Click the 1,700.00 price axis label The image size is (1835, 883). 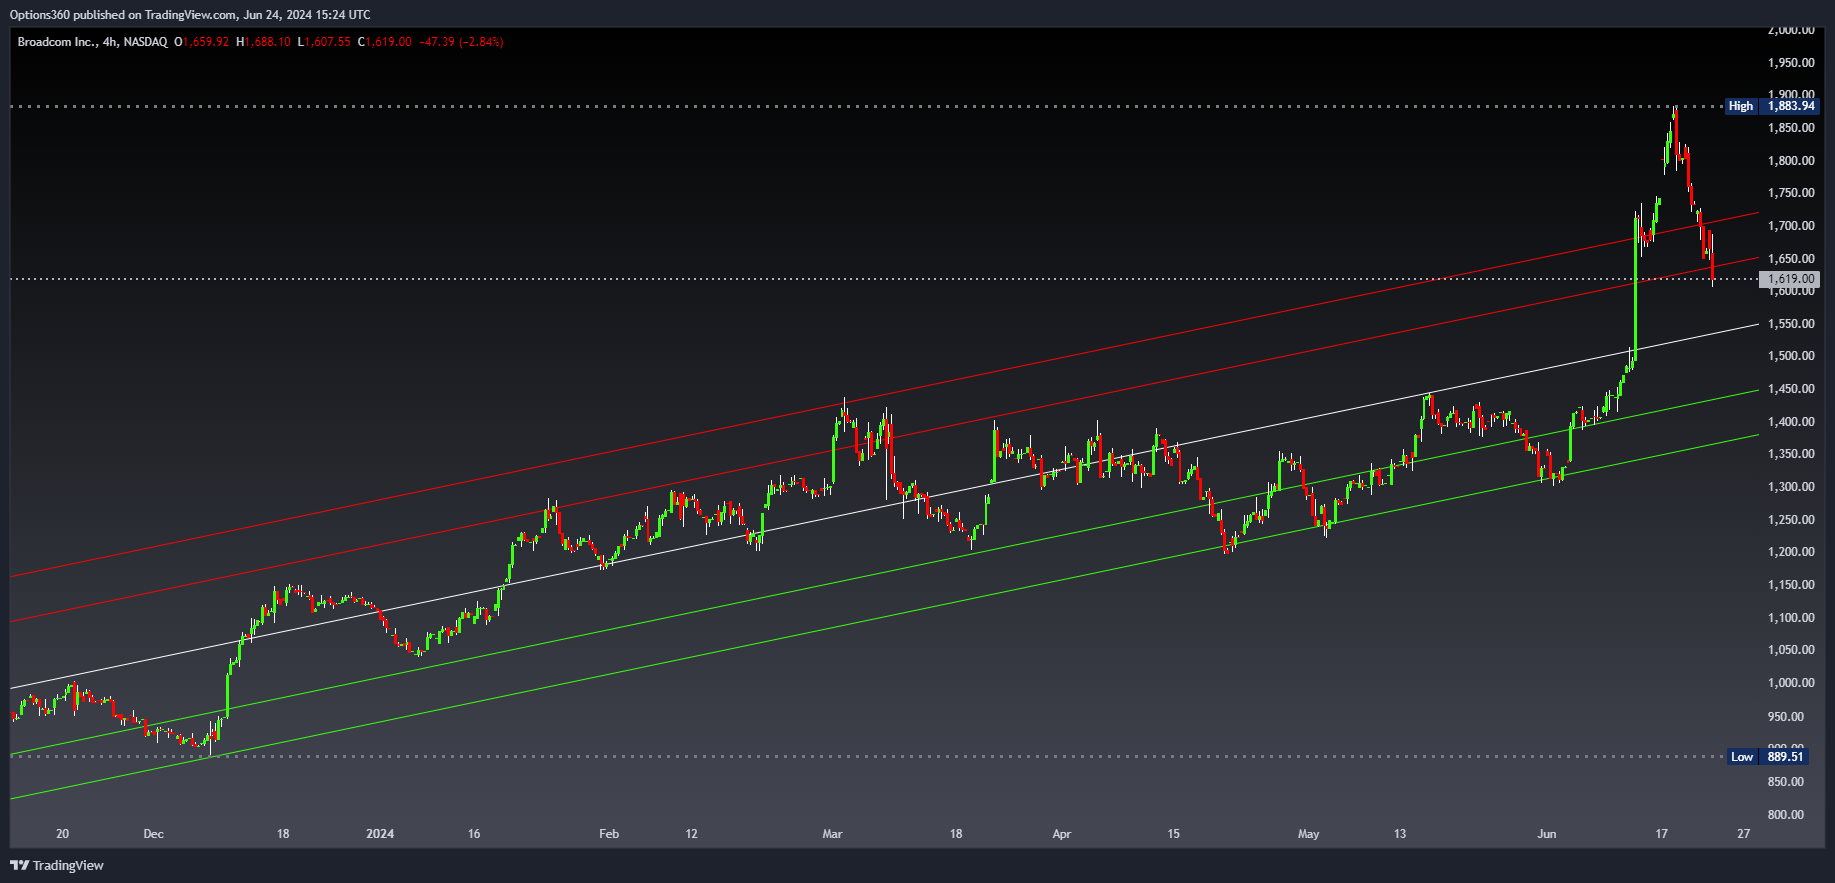tap(1791, 226)
